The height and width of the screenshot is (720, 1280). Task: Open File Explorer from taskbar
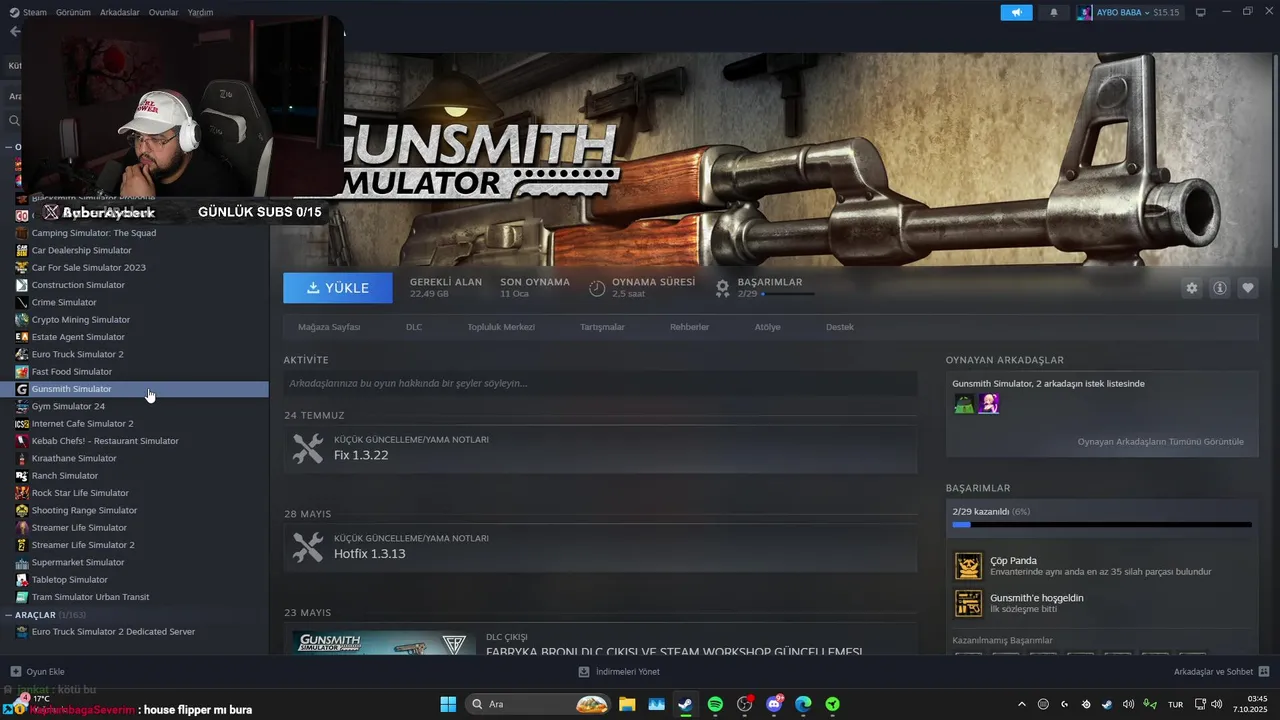(626, 704)
